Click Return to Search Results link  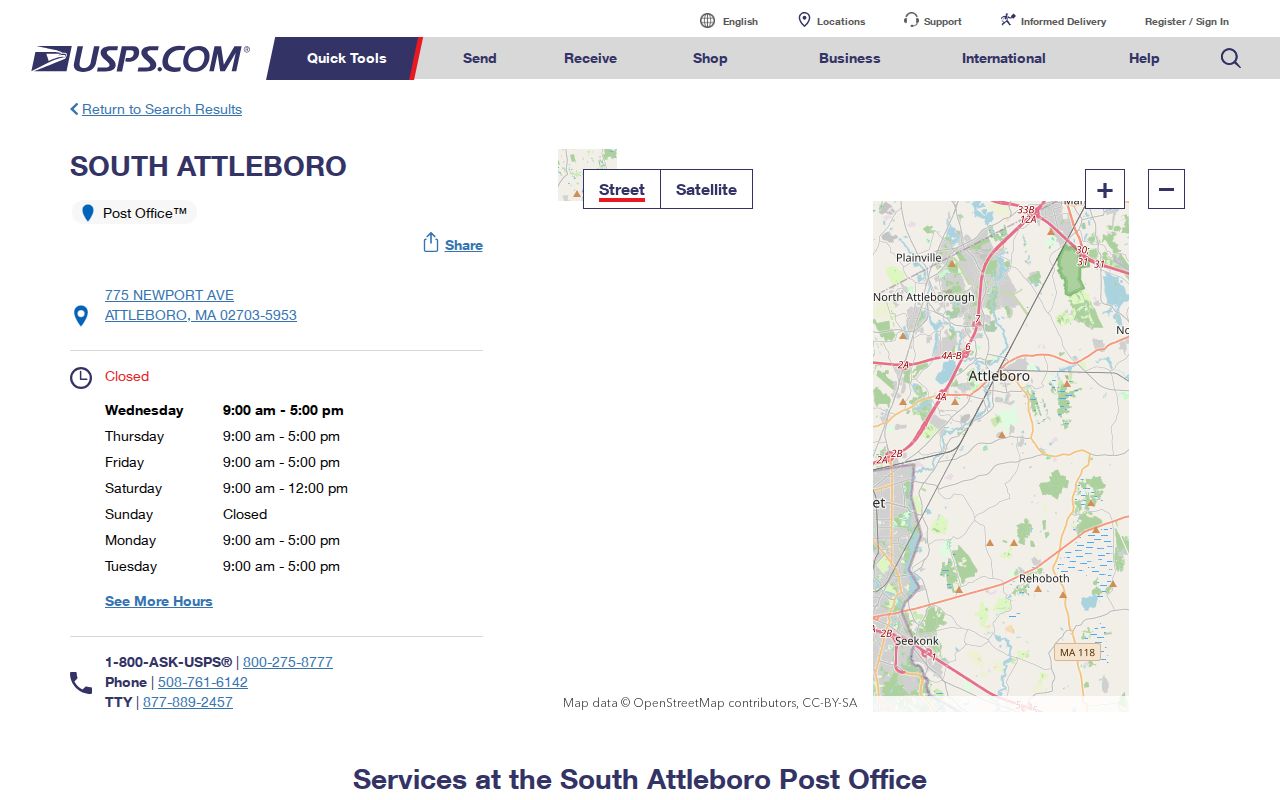coord(162,109)
